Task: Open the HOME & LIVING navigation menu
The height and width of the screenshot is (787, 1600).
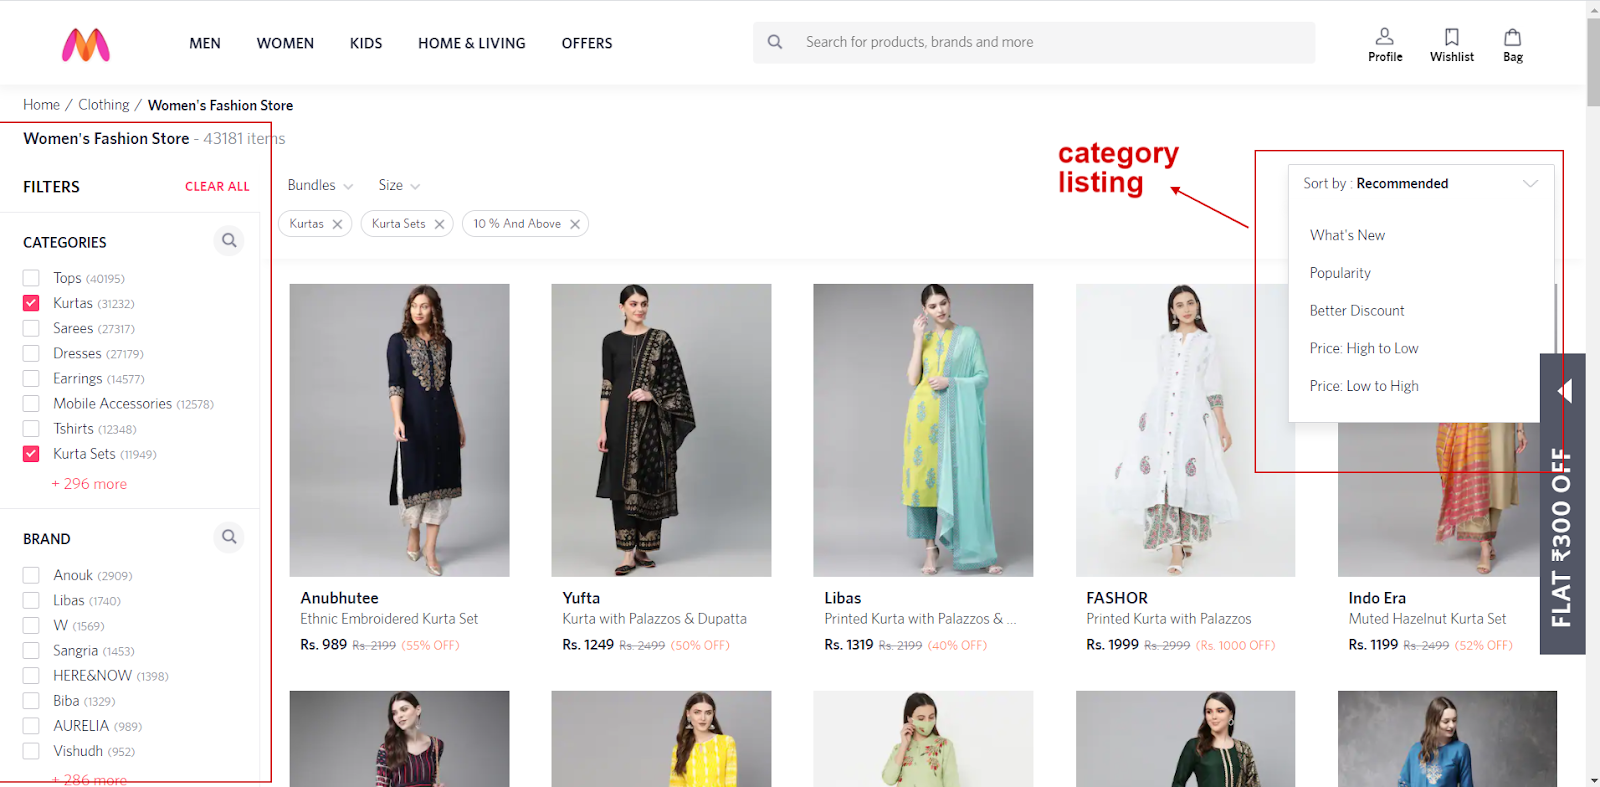Action: coord(472,43)
